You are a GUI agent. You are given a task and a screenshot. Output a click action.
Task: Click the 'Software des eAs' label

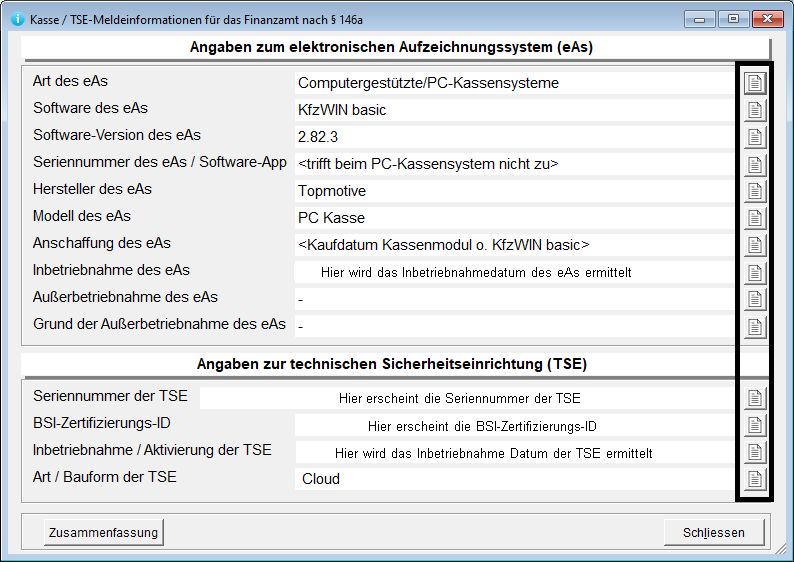tap(91, 108)
